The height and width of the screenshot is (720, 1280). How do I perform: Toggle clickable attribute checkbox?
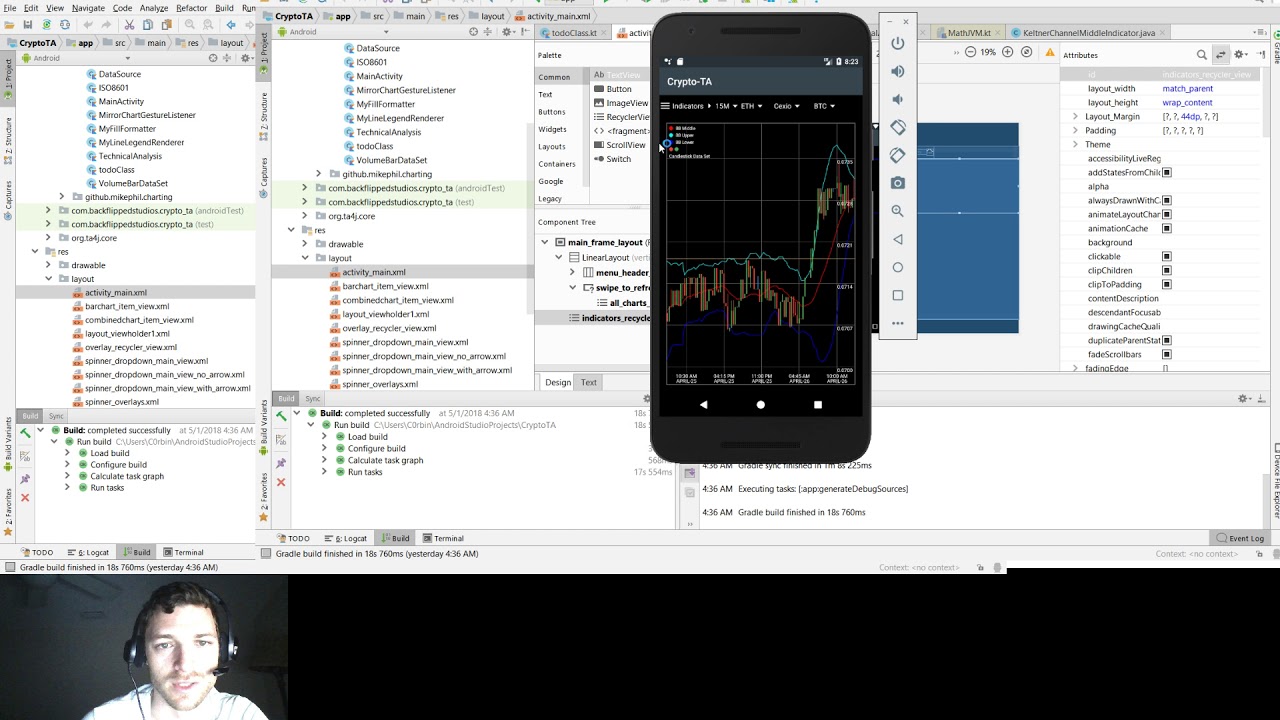1166,257
